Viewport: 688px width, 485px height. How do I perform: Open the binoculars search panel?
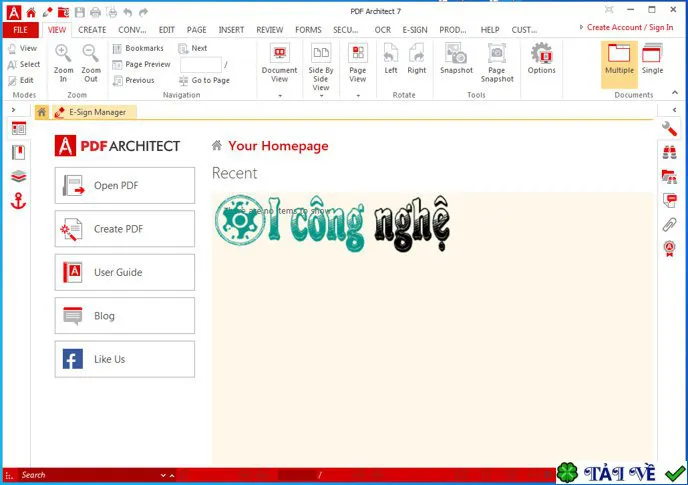(669, 152)
